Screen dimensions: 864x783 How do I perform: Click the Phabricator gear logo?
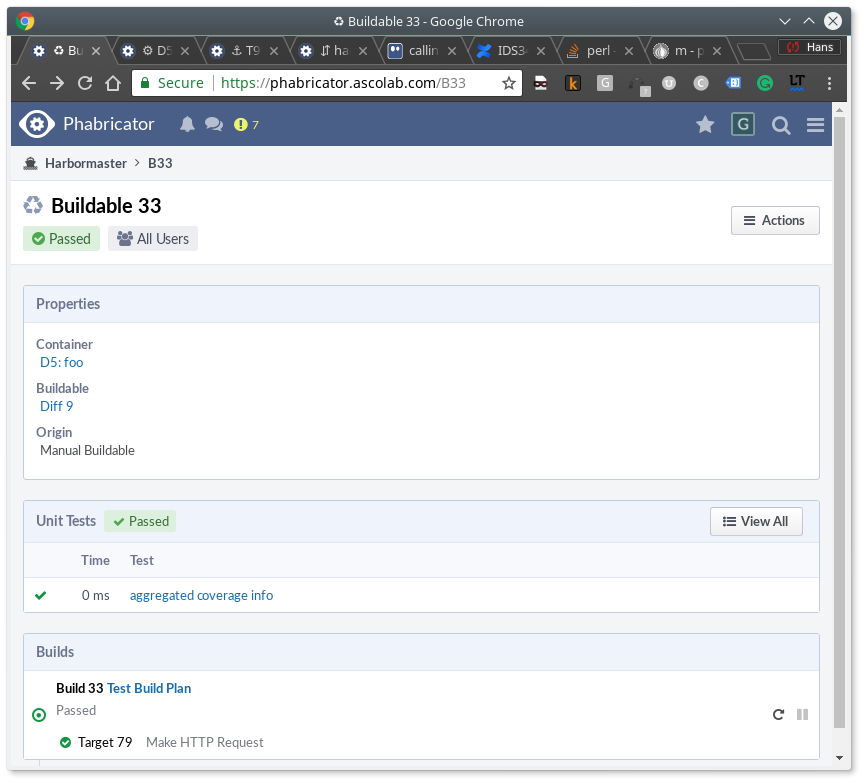click(x=36, y=124)
